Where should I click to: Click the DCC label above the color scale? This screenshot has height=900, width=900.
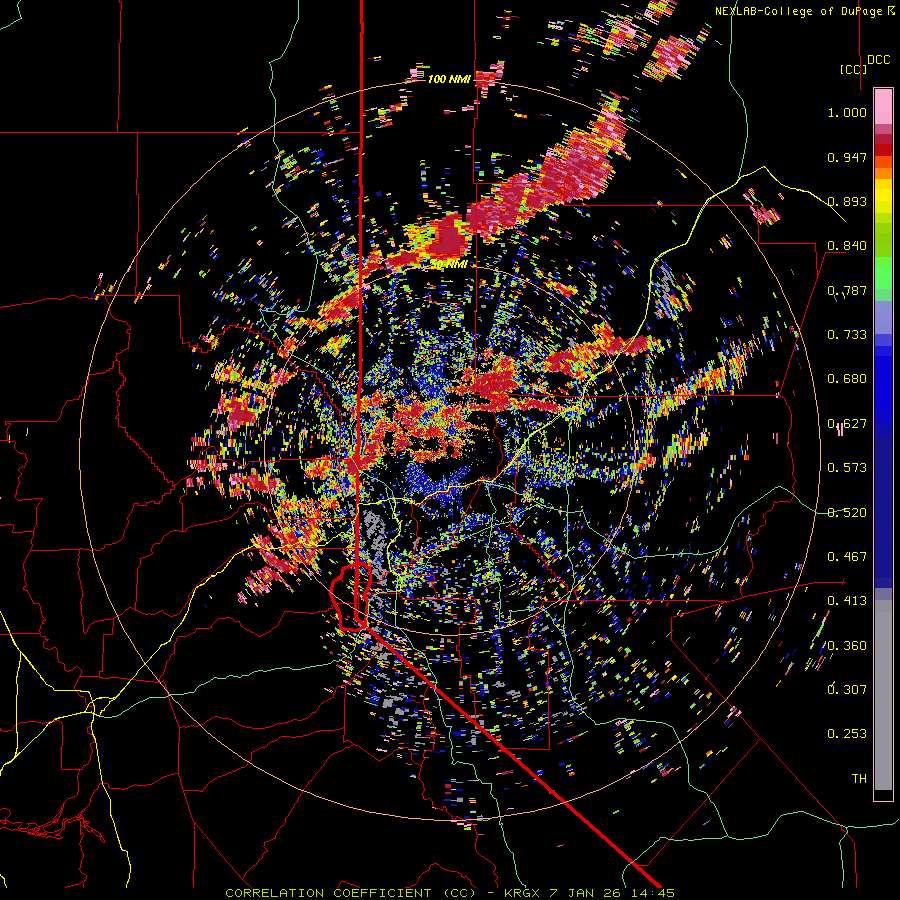point(878,59)
